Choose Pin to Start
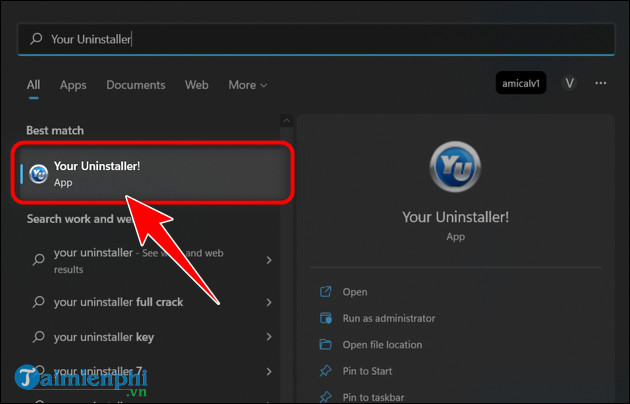630x404 pixels. click(x=367, y=371)
